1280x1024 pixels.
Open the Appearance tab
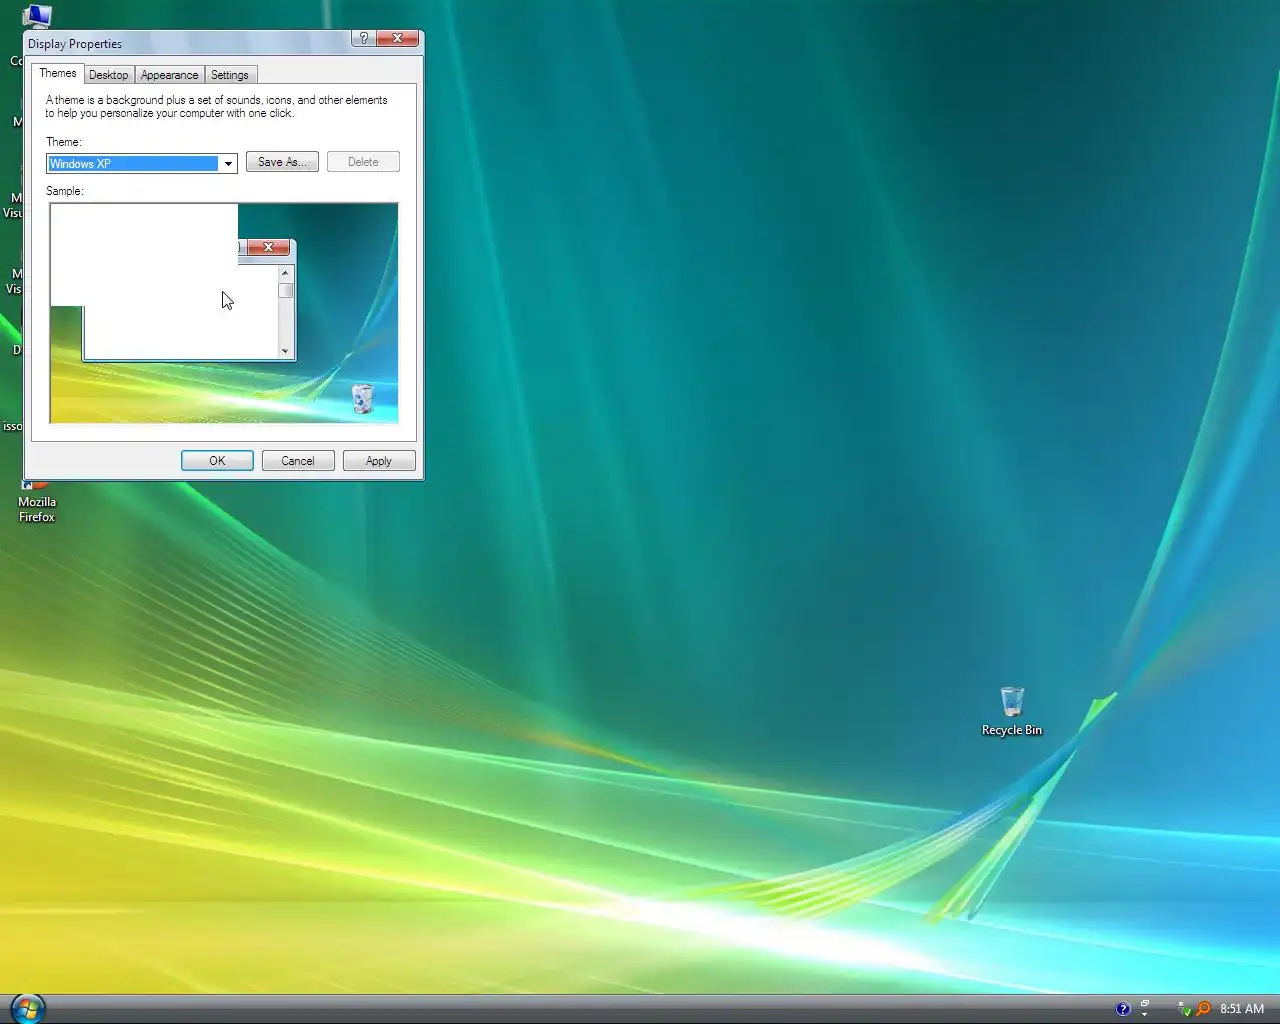169,75
